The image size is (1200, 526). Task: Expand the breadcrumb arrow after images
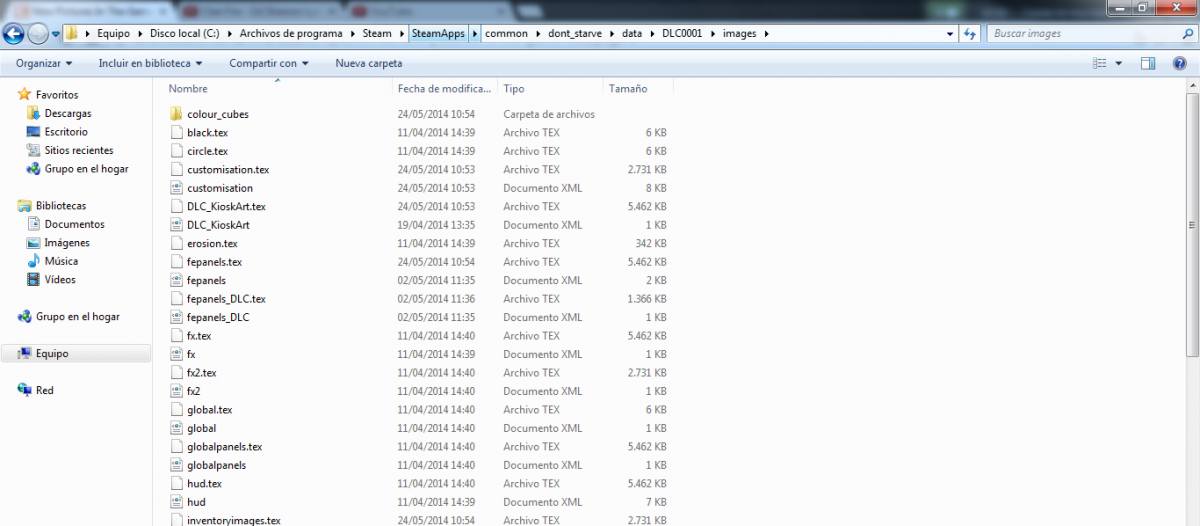[x=766, y=33]
